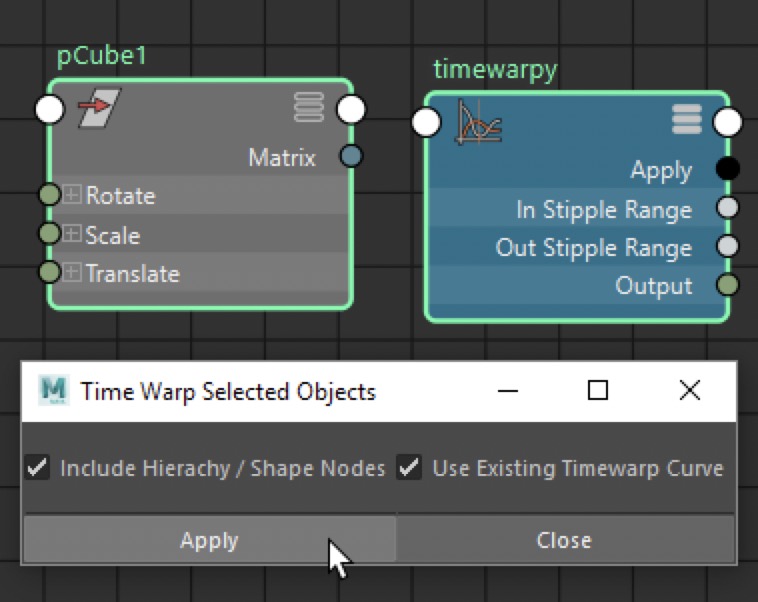The image size is (758, 602).
Task: Toggle pCube1 node view mode bars icon
Action: [x=309, y=107]
